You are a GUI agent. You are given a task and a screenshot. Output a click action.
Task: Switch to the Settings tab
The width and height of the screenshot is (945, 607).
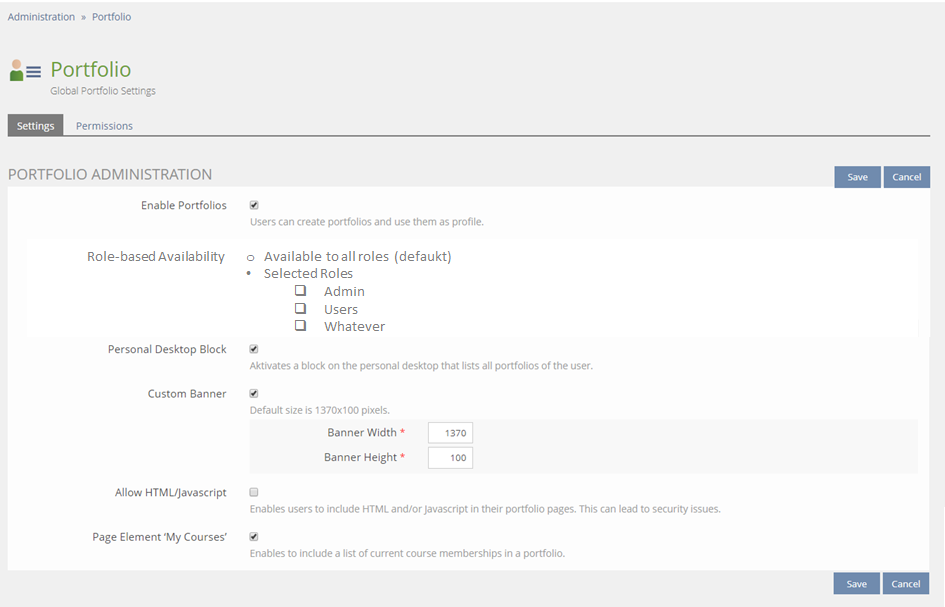(35, 126)
